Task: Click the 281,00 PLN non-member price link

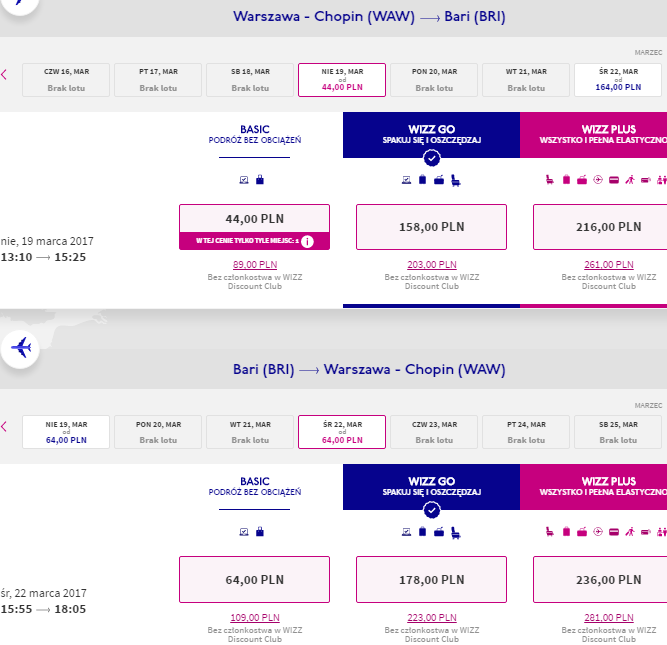Action: pos(609,617)
